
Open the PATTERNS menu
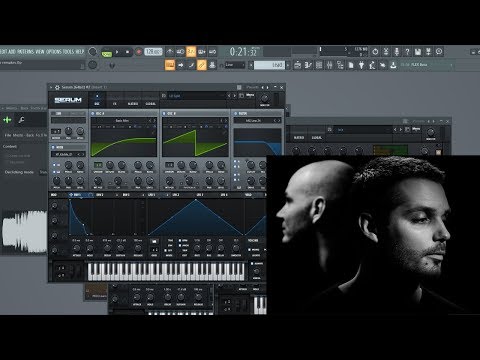tap(26, 52)
